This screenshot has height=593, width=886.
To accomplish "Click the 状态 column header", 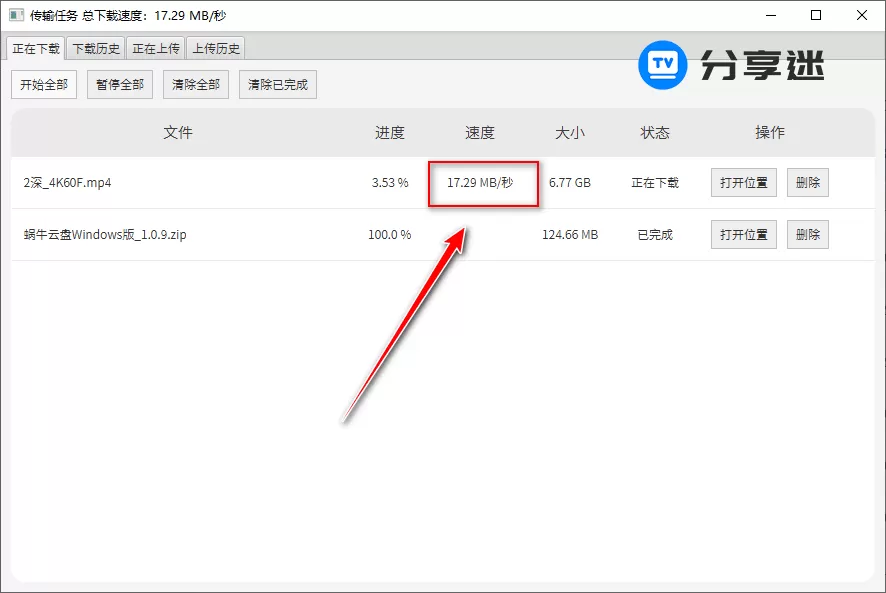I will click(x=656, y=132).
